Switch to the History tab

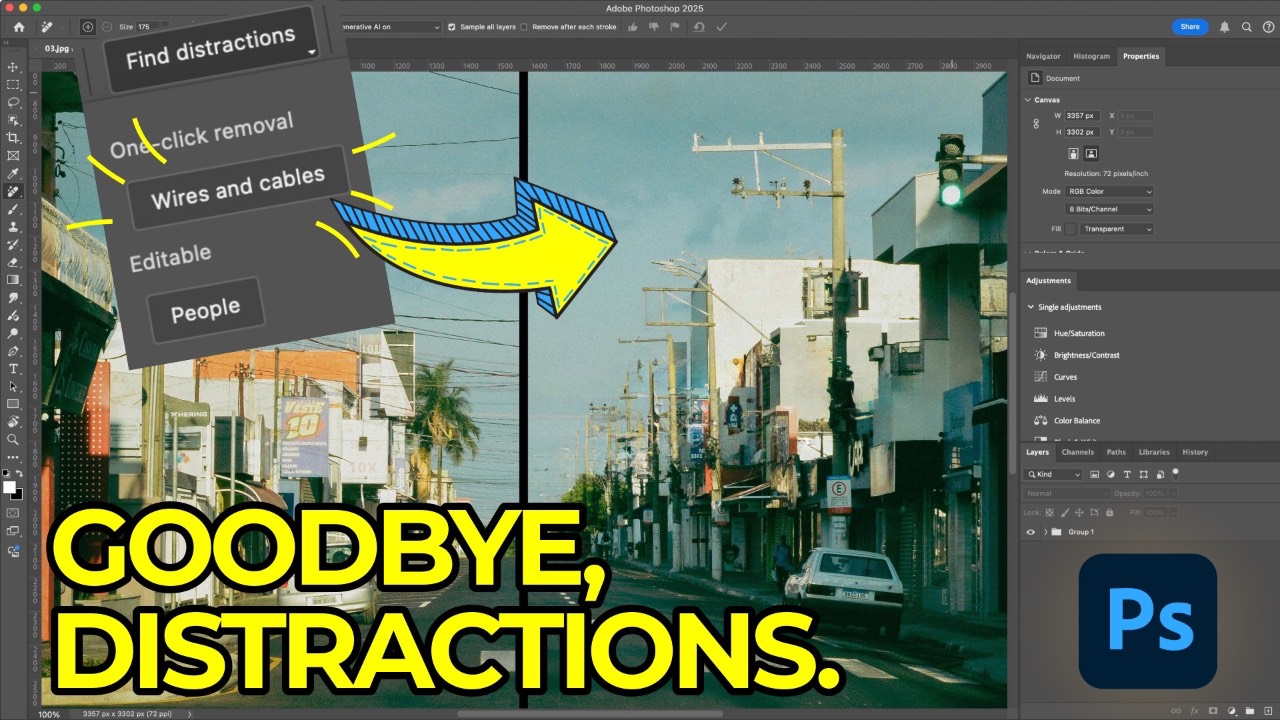[x=1195, y=452]
